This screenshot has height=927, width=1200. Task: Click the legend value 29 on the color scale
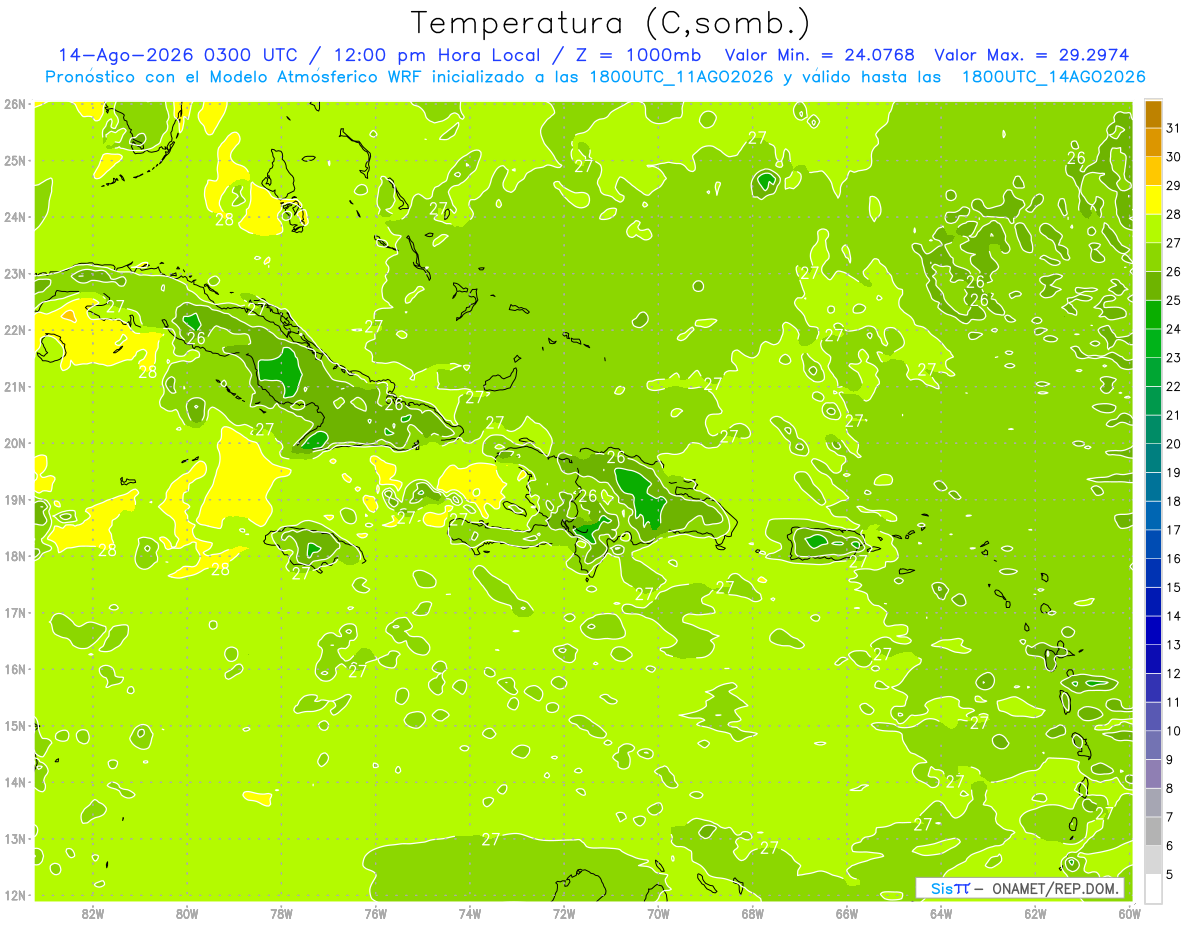[1174, 186]
